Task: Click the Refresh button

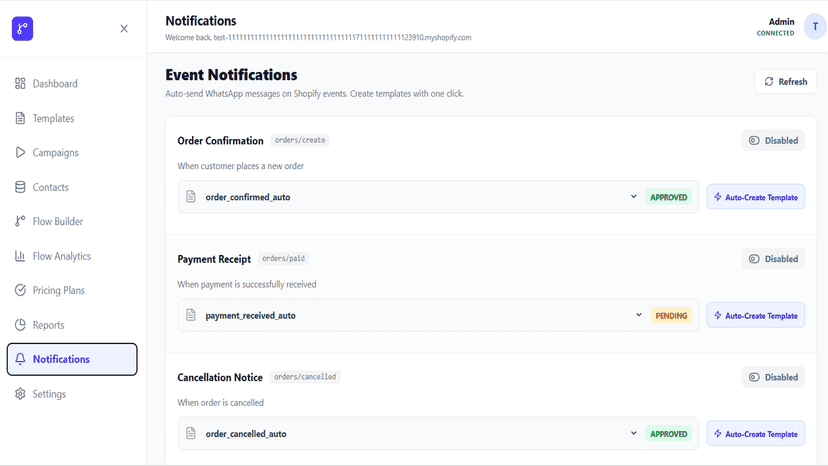Action: click(x=785, y=81)
